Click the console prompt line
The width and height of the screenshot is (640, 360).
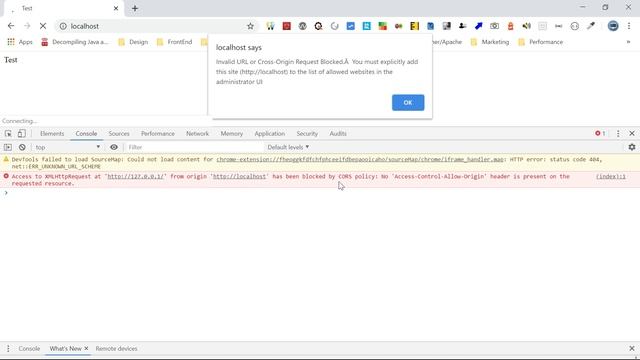click(320, 193)
